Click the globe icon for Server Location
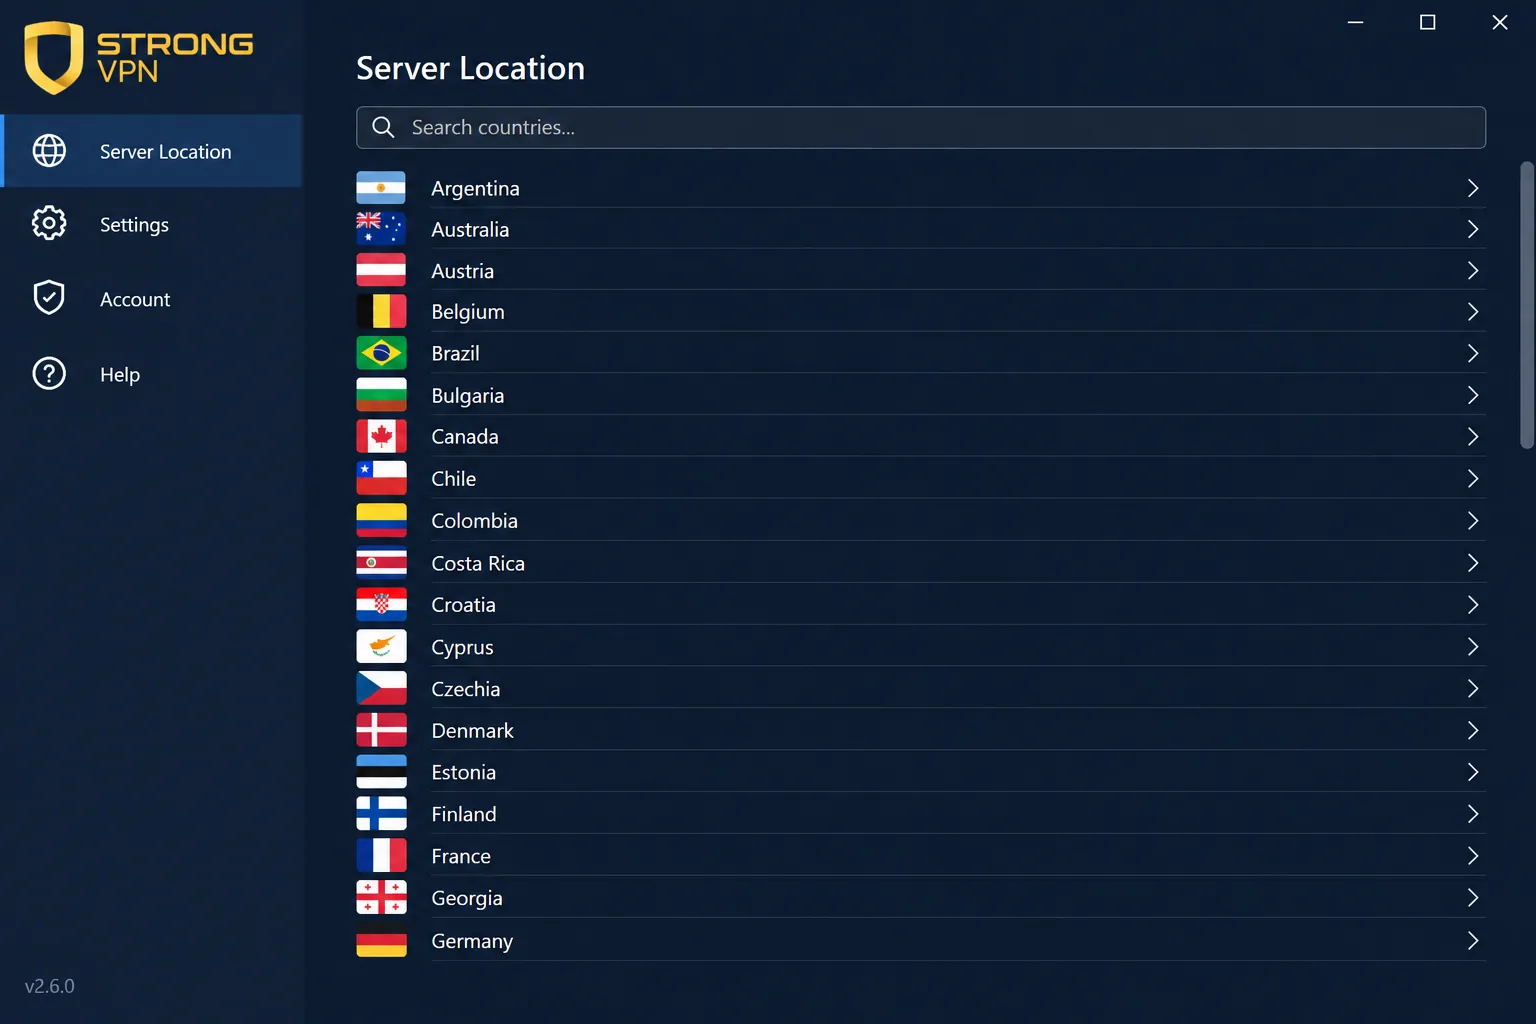The image size is (1536, 1024). [x=49, y=151]
